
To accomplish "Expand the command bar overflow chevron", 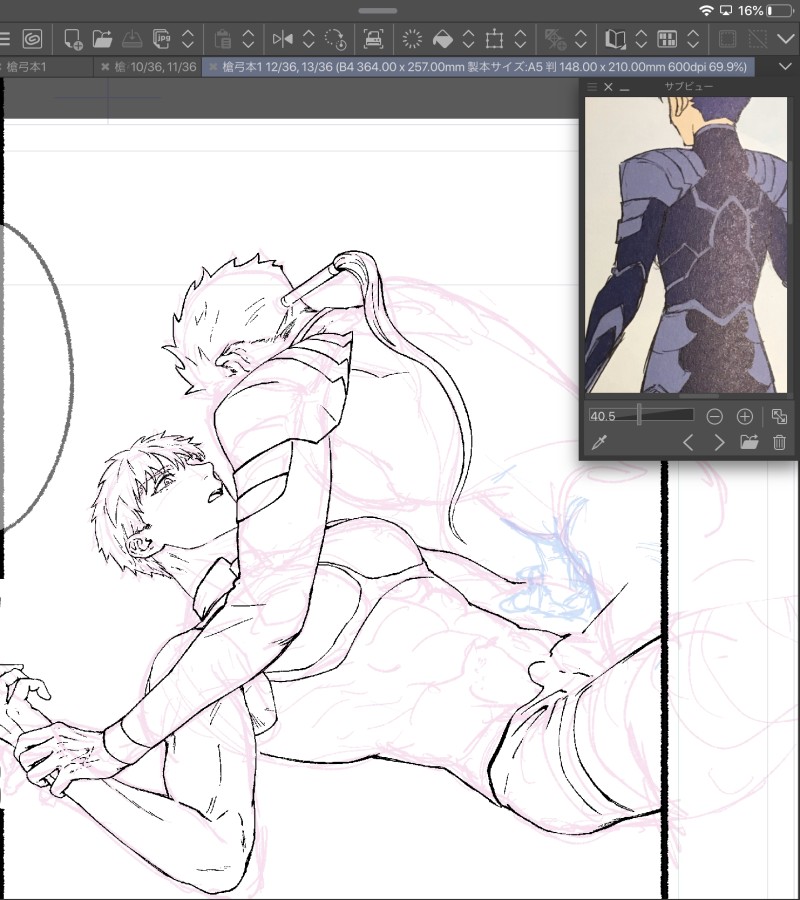I will point(785,39).
